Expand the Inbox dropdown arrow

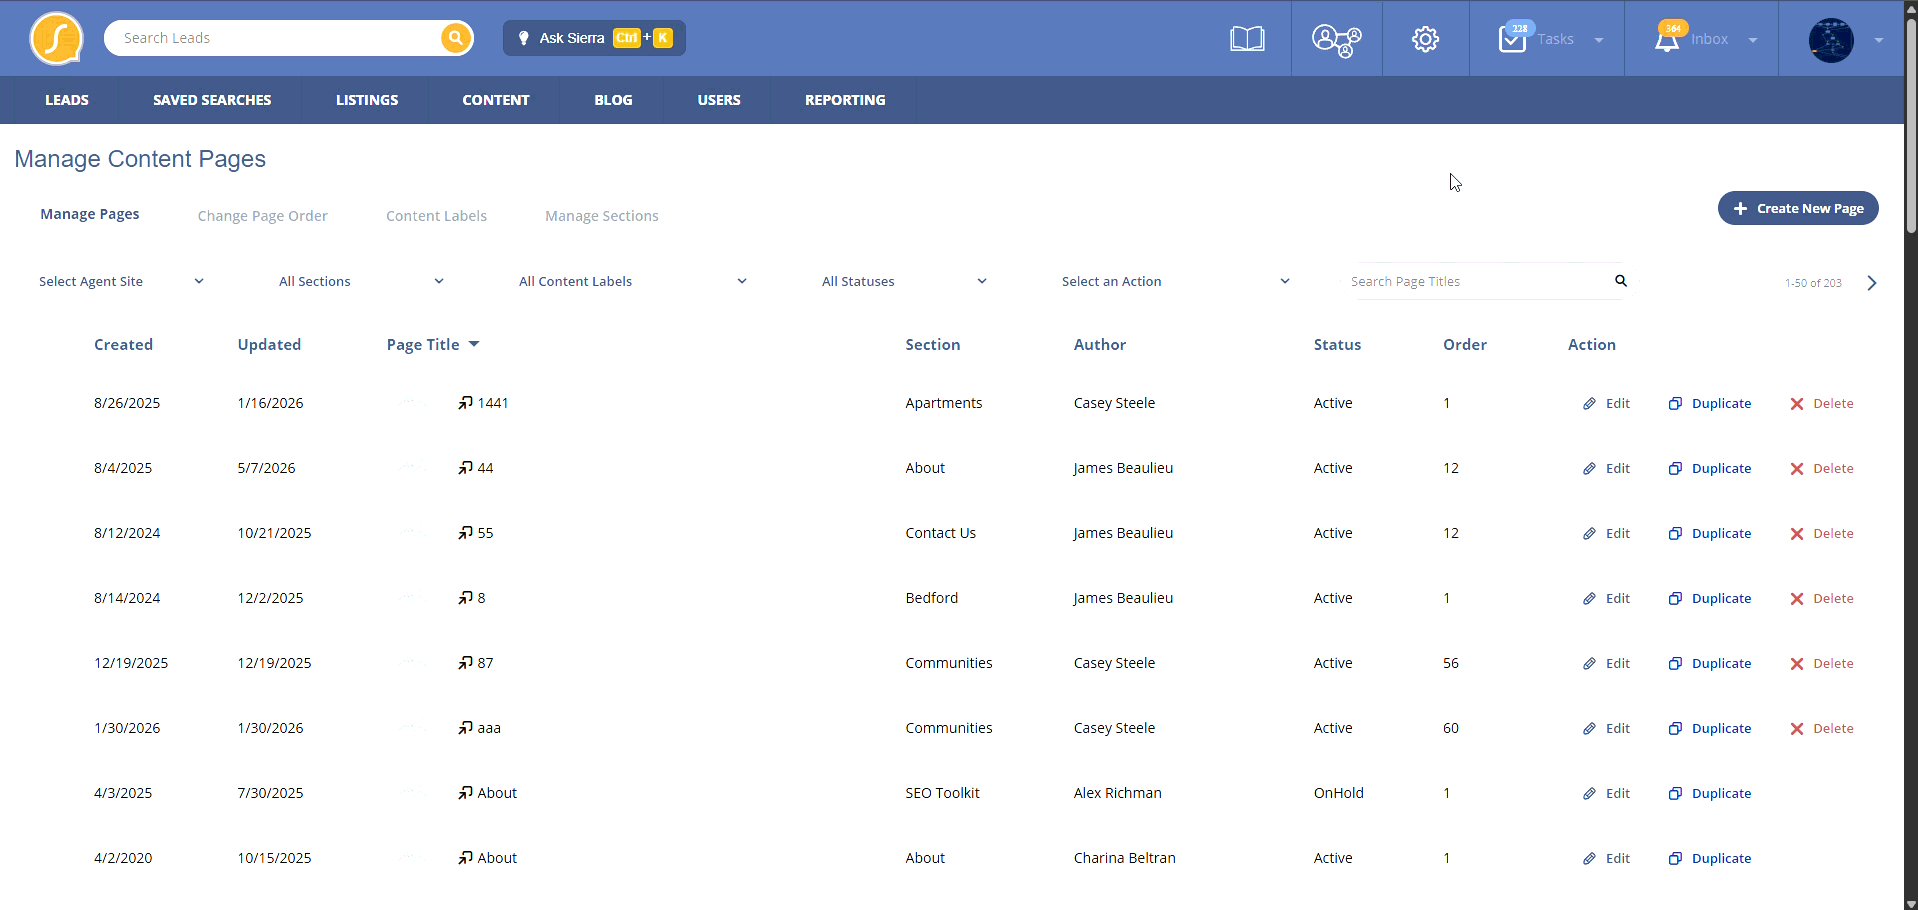coord(1753,40)
